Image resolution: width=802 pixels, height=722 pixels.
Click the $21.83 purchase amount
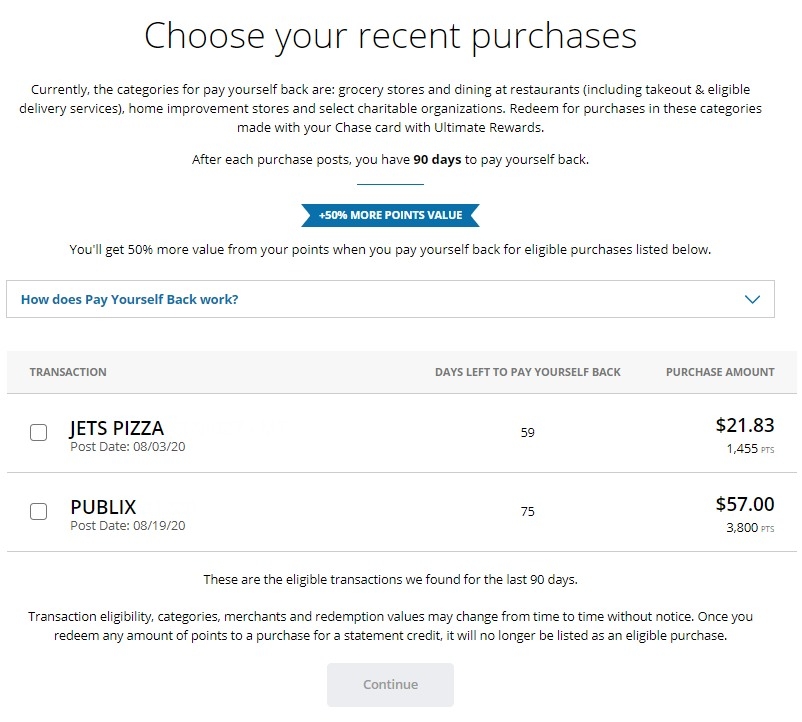[745, 425]
